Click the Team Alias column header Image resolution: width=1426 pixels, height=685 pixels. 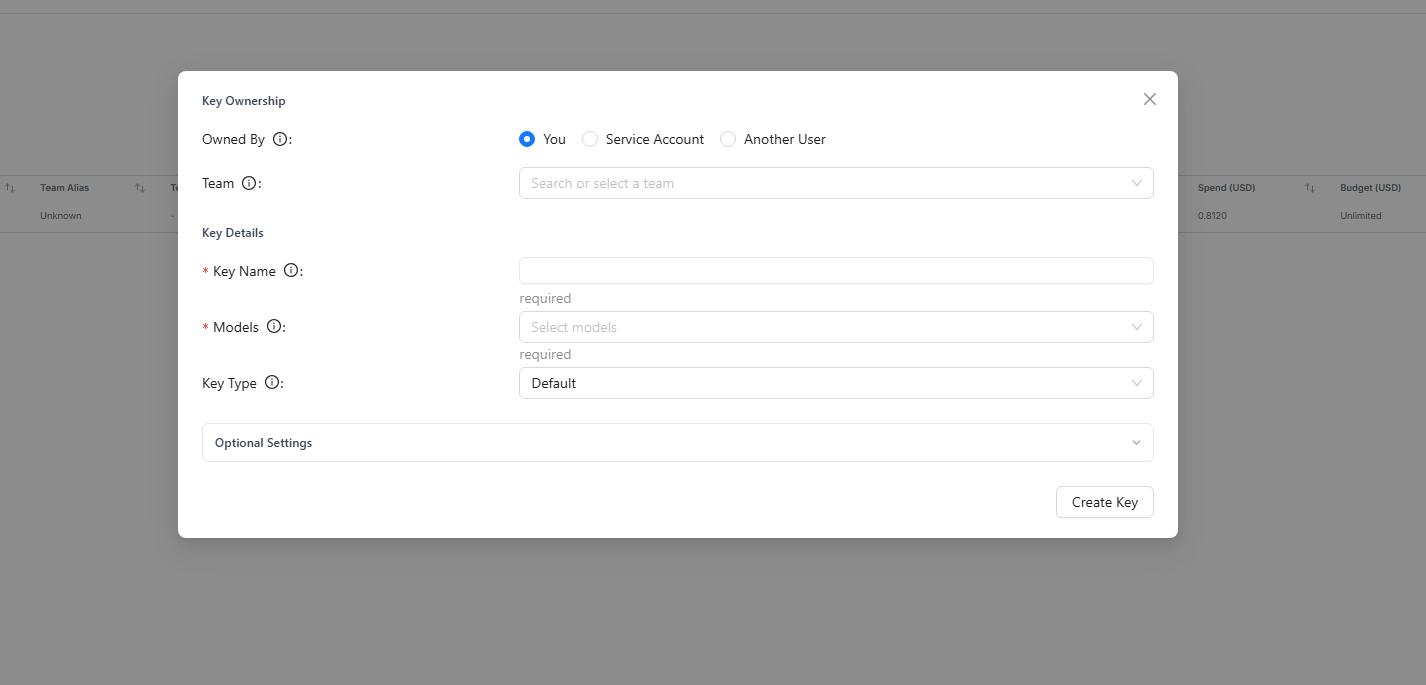(64, 188)
